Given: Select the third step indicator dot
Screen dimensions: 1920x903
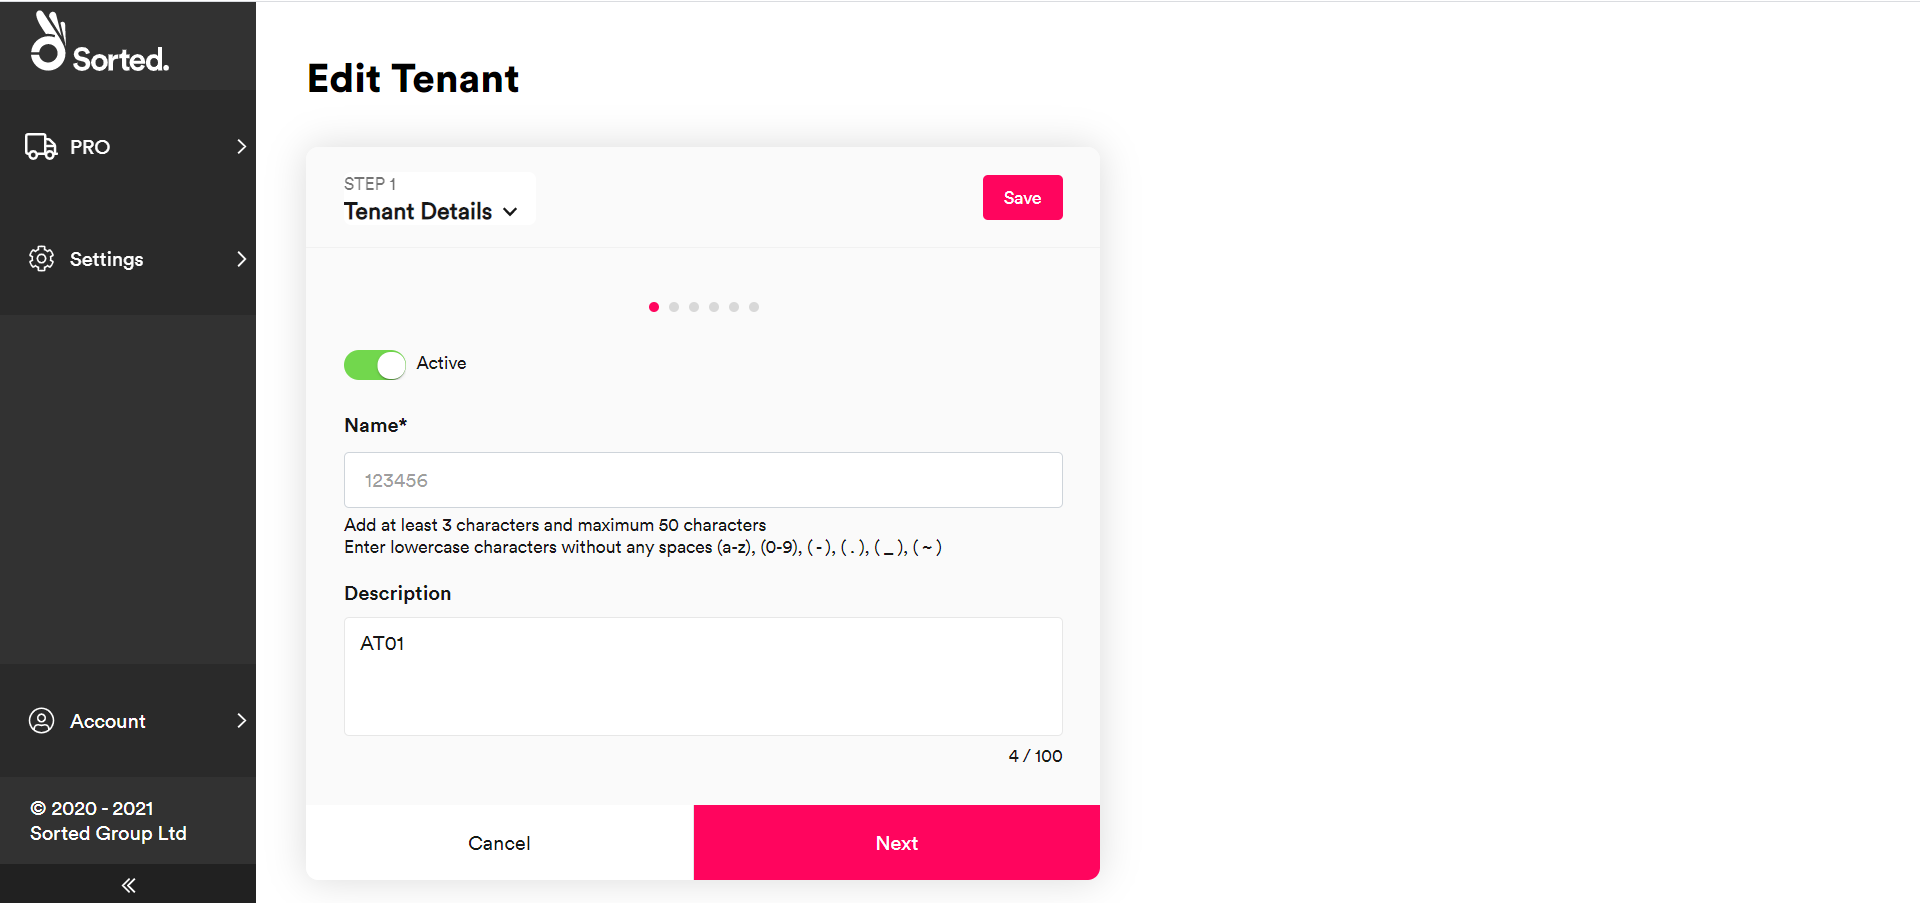Looking at the screenshot, I should [x=694, y=307].
